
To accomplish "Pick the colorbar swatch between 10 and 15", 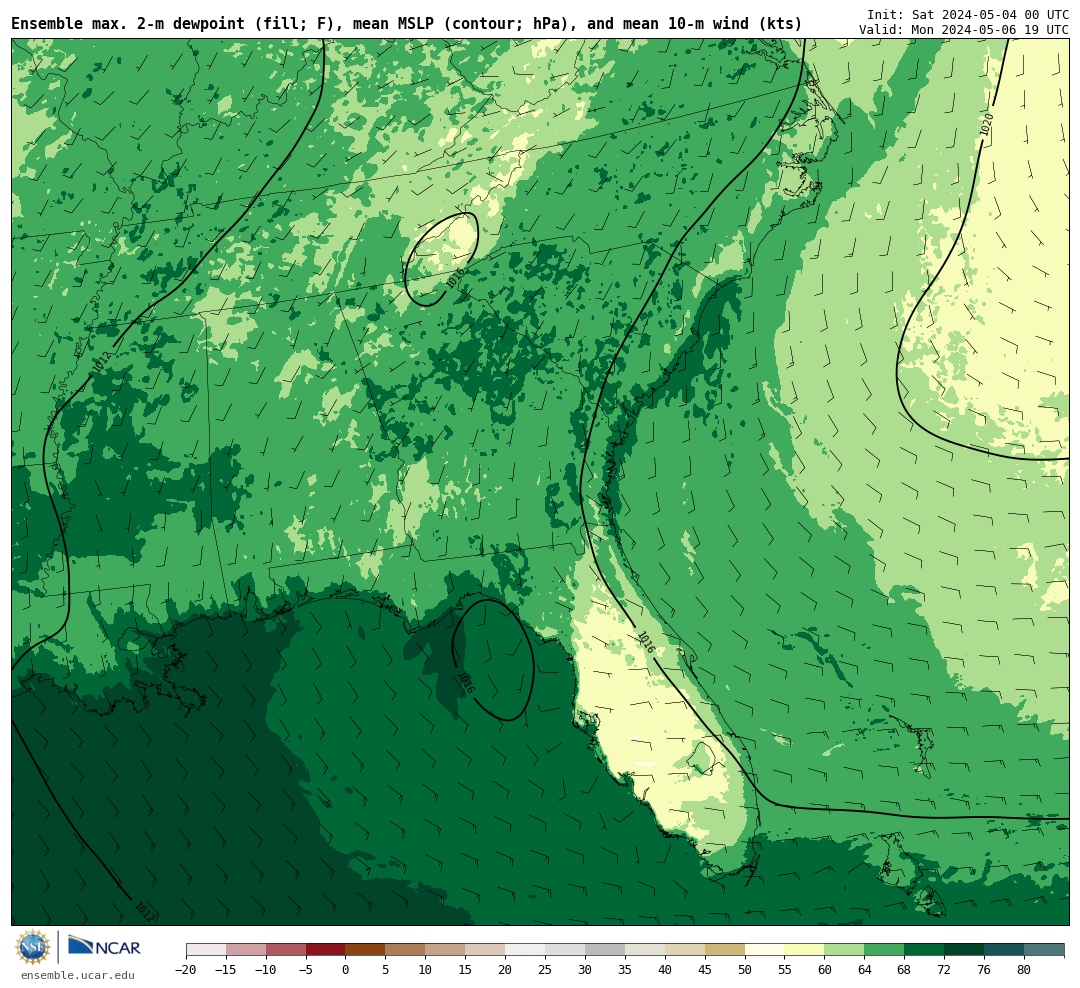I will click(x=446, y=950).
